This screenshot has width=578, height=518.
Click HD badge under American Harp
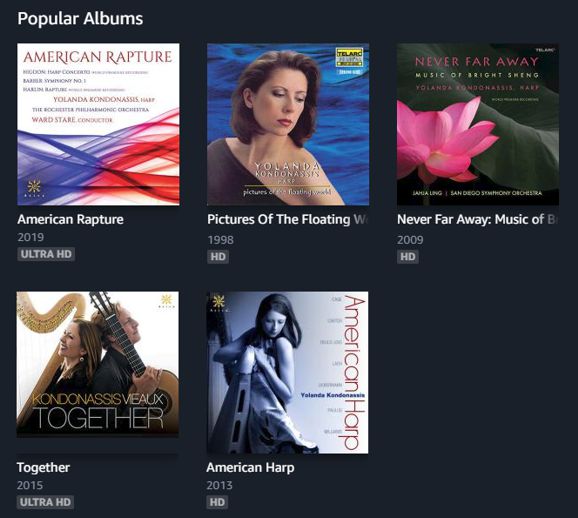[217, 502]
